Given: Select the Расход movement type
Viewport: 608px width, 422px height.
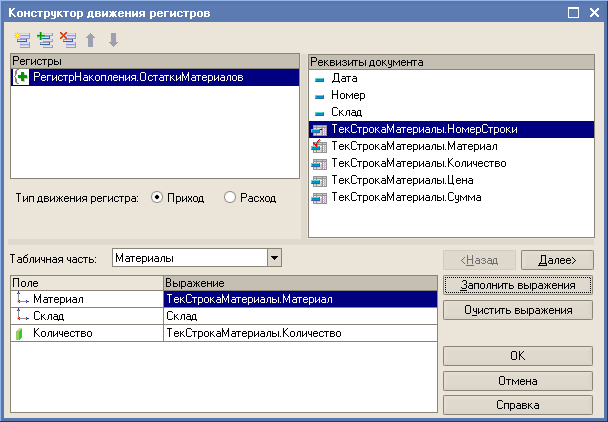Looking at the screenshot, I should pyautogui.click(x=230, y=197).
